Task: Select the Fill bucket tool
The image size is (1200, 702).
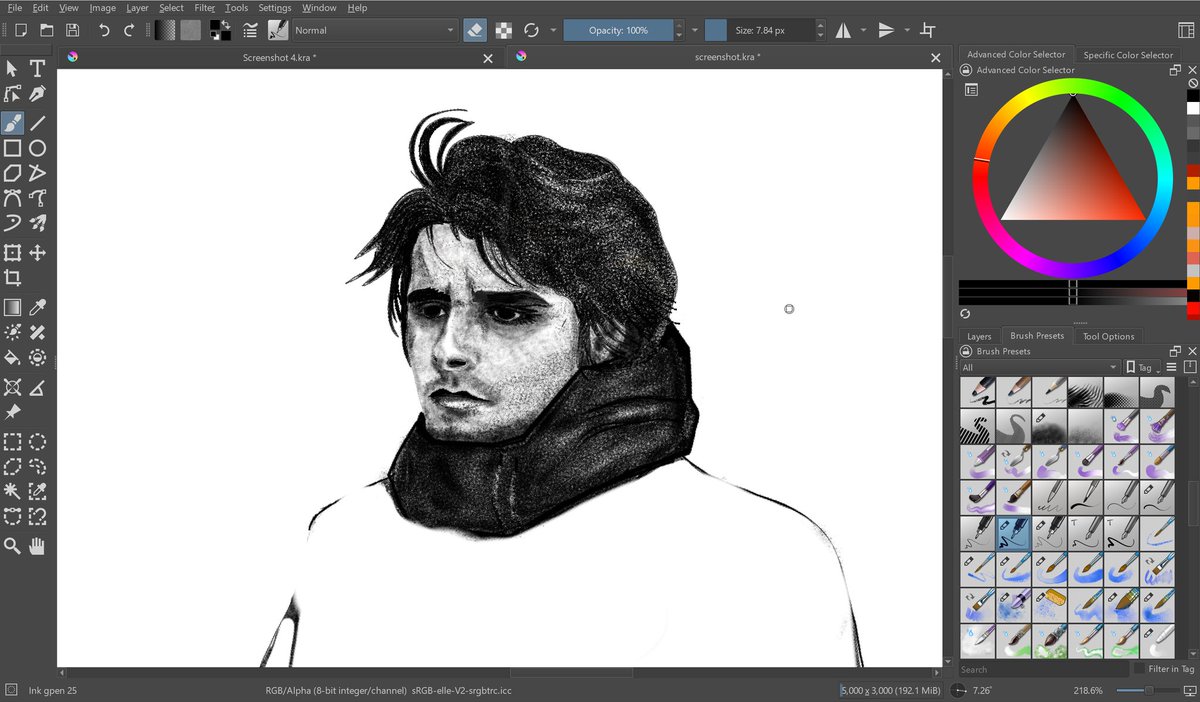Action: pos(12,357)
